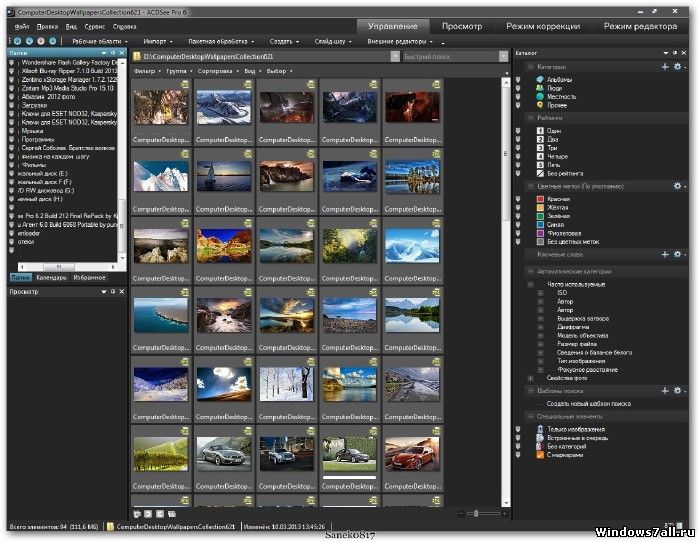Click the Альбомы category icon

click(x=541, y=79)
